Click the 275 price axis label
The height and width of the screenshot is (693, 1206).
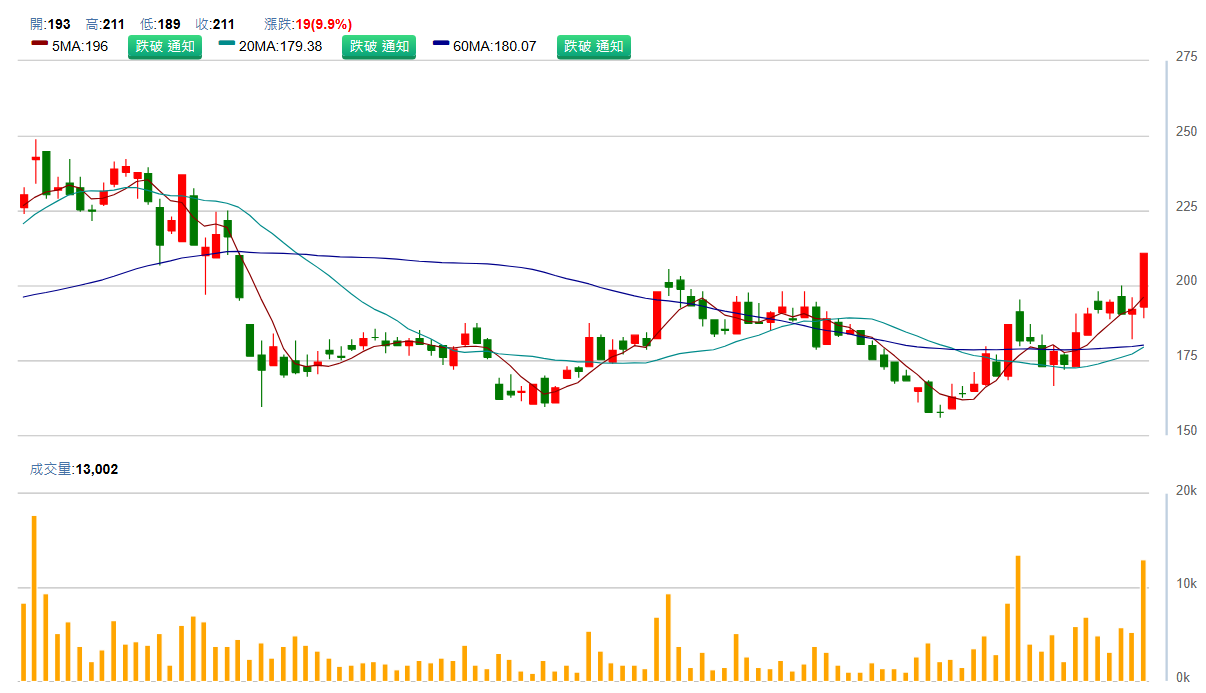[1187, 57]
